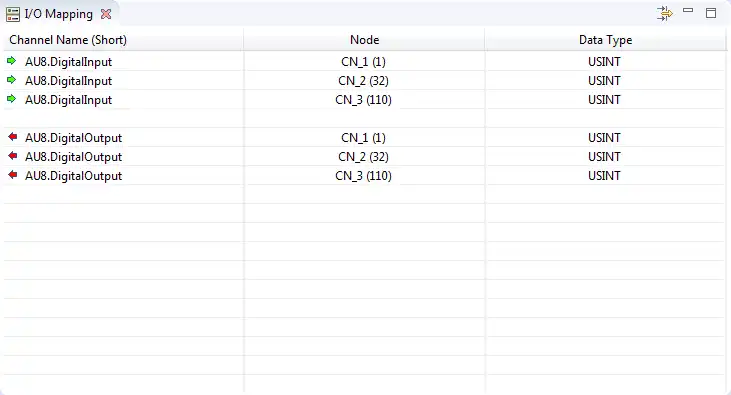Click CN_1 (1) node of DigitalInput
The width and height of the screenshot is (731, 395).
(x=364, y=62)
